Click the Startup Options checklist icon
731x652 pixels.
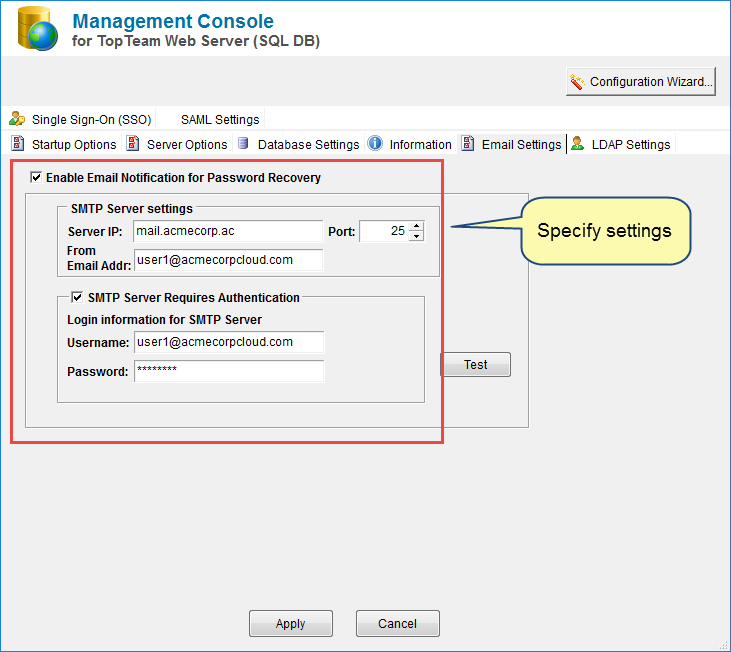(18, 144)
